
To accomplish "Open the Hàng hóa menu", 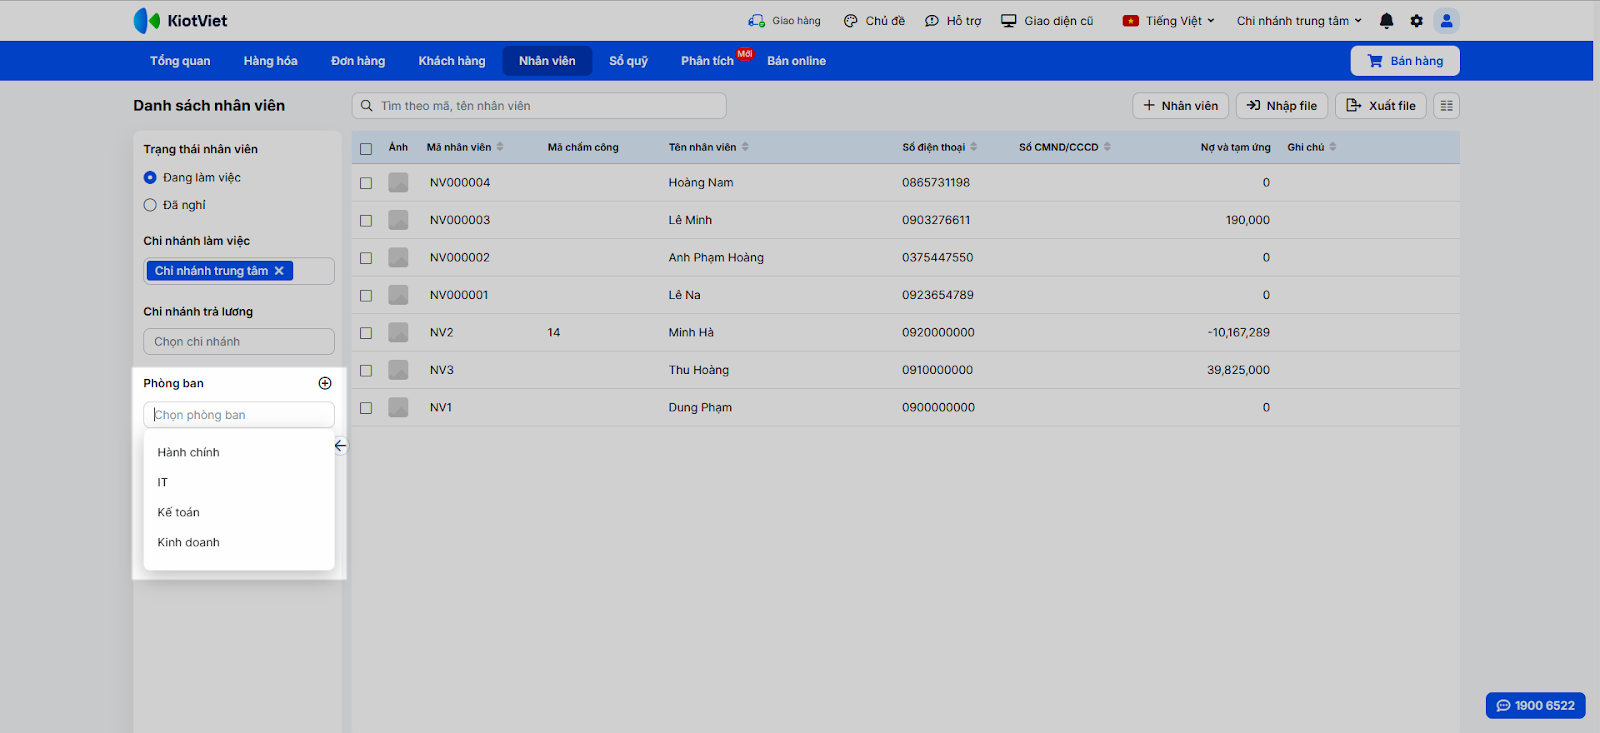I will coord(270,61).
